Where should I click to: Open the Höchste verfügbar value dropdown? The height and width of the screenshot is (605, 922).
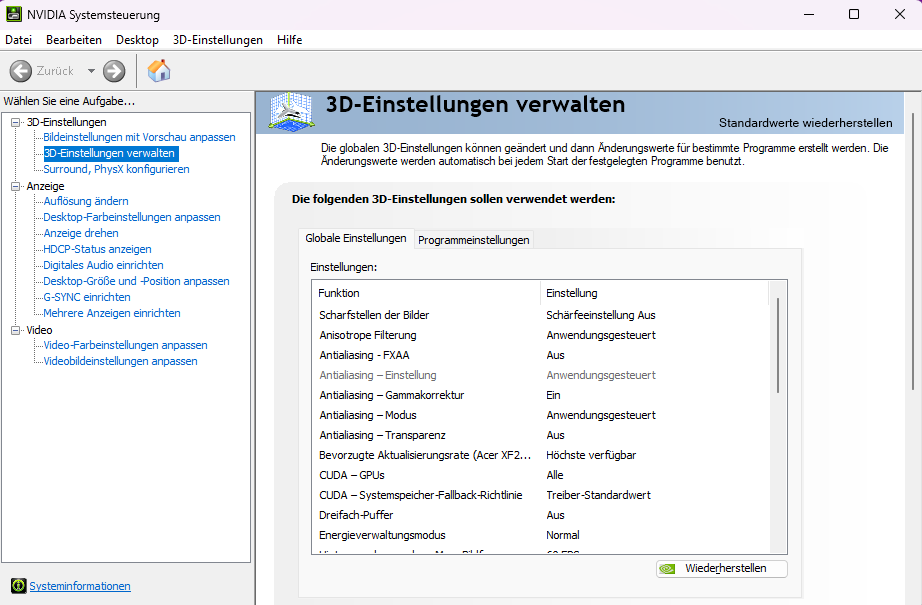click(x=591, y=455)
